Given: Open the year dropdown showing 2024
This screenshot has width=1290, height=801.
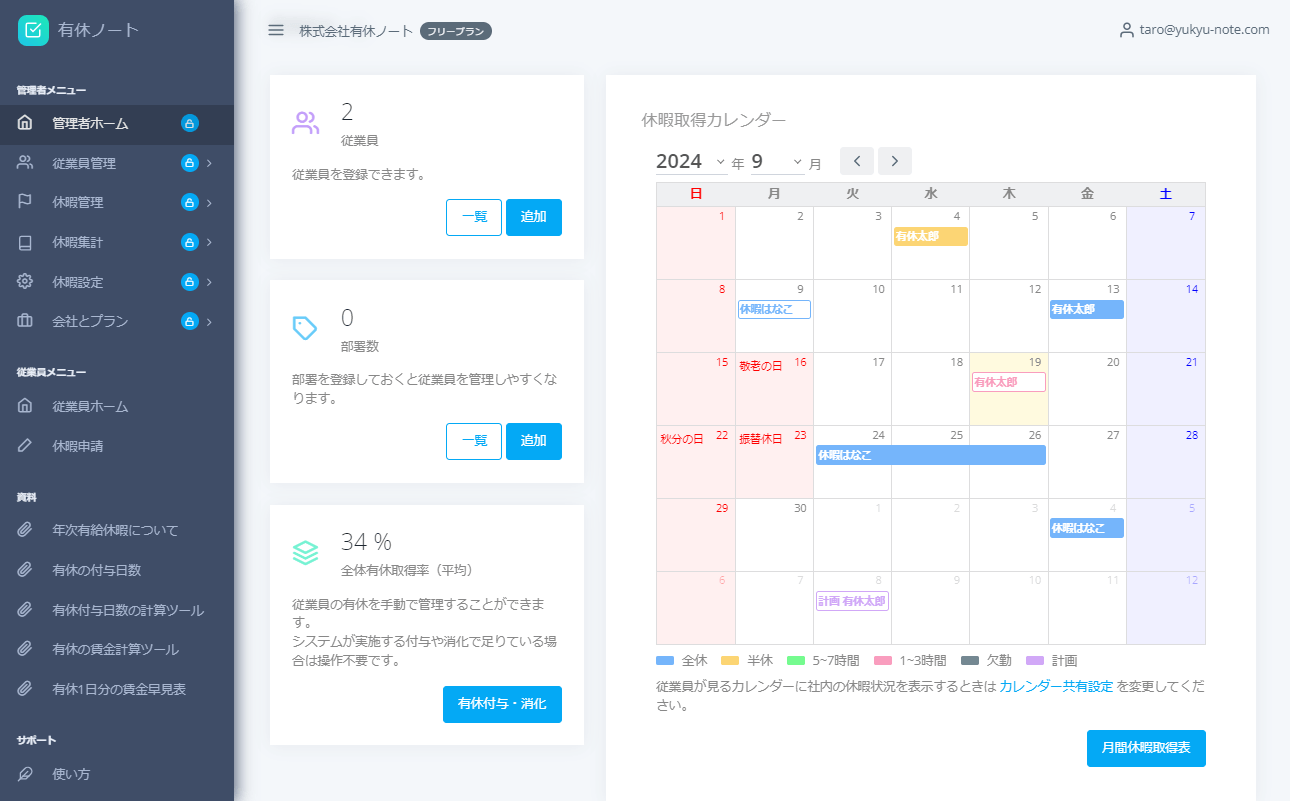Looking at the screenshot, I should (691, 161).
